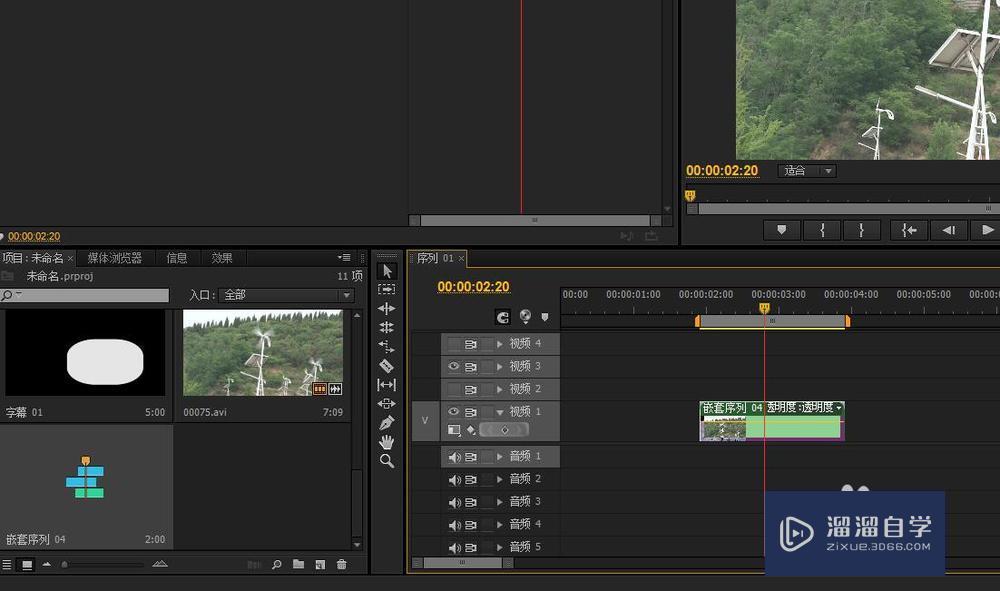Screen dimensions: 1000x591
Task: Open the 效果 tab
Action: [x=222, y=258]
